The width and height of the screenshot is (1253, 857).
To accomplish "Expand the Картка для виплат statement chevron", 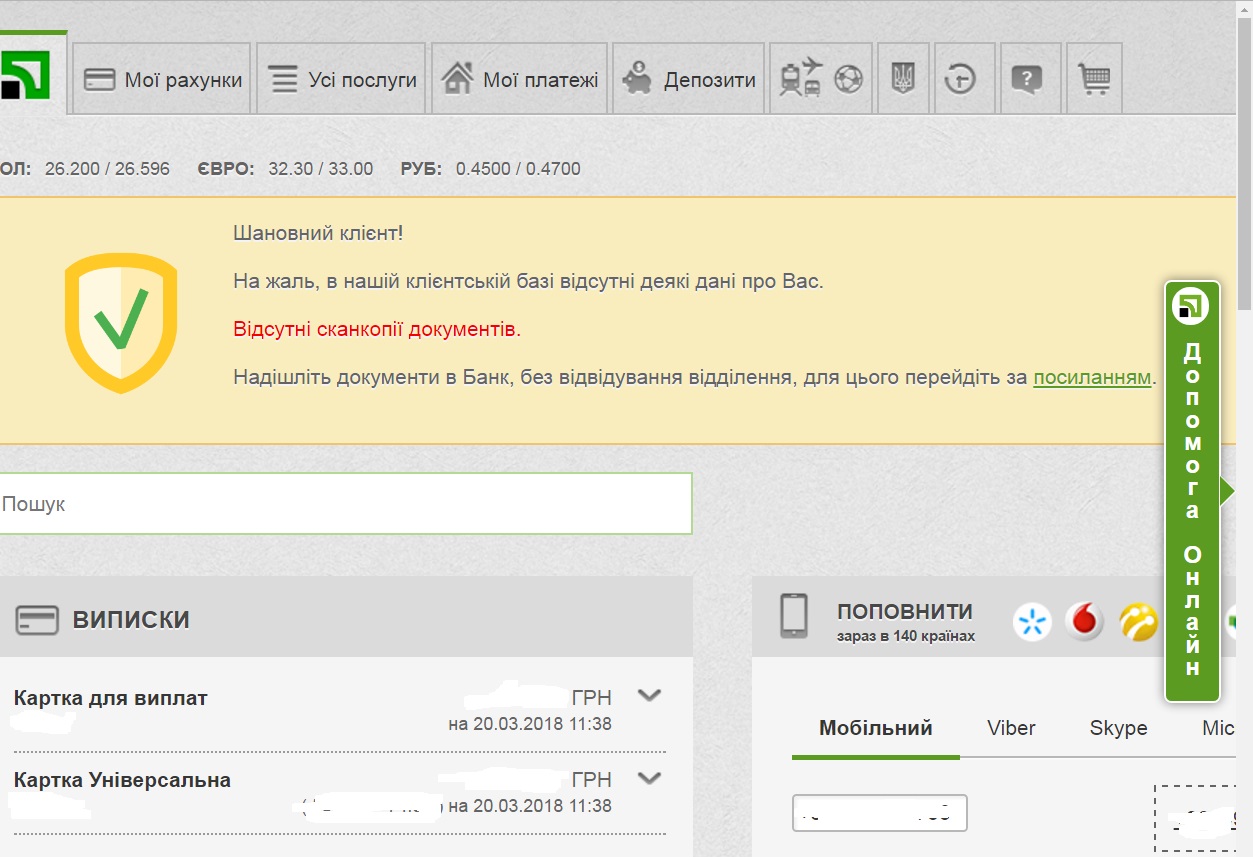I will (650, 695).
